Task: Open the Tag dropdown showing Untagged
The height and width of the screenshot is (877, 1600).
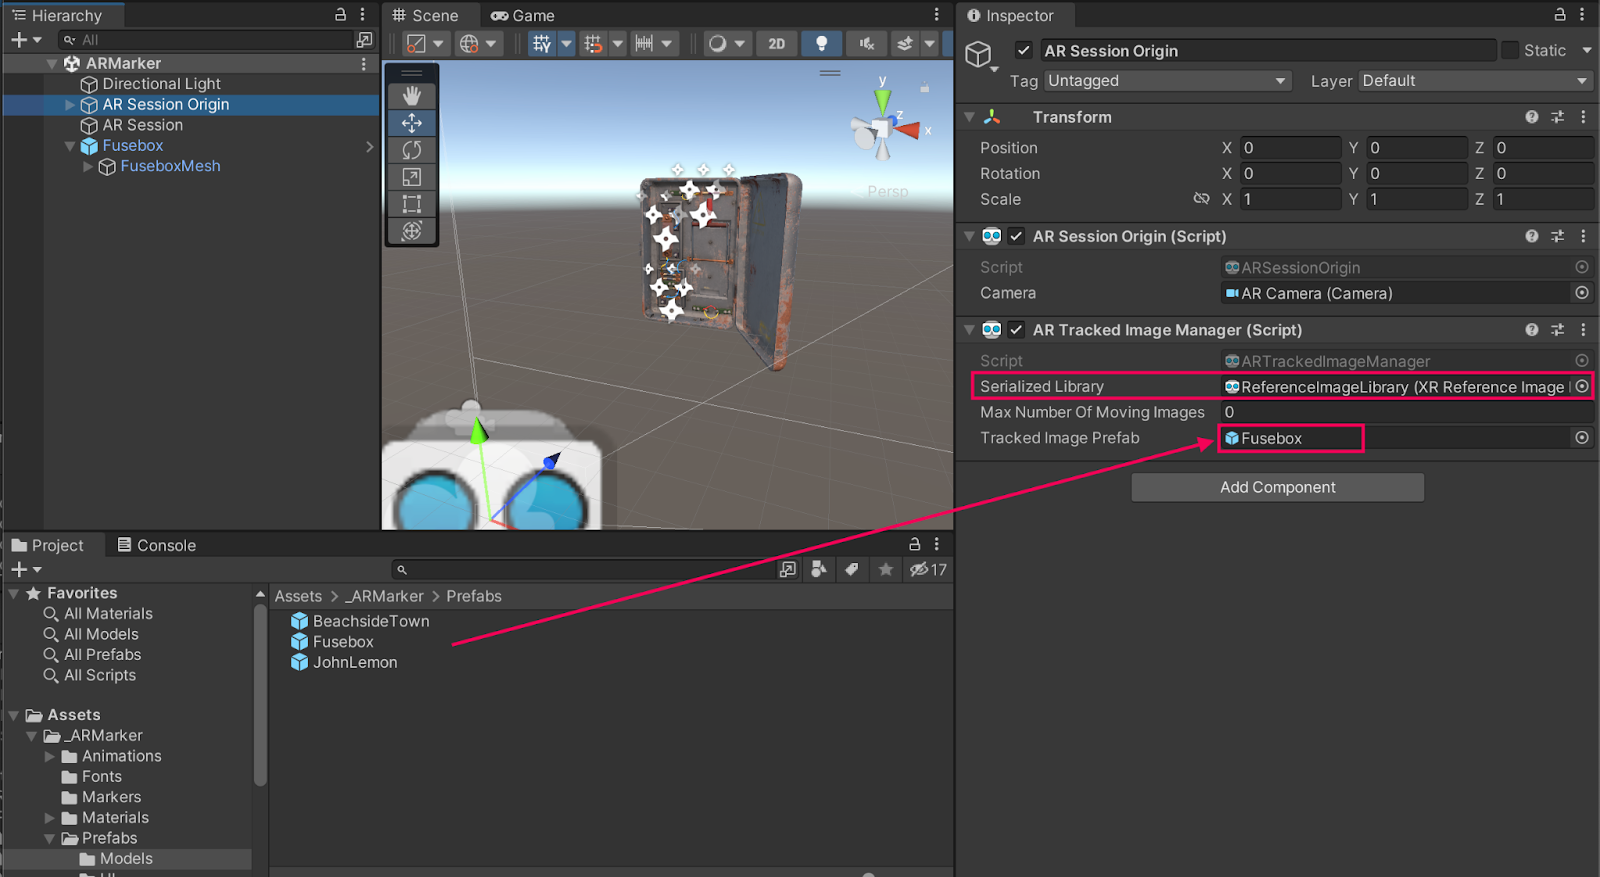Action: point(1167,81)
